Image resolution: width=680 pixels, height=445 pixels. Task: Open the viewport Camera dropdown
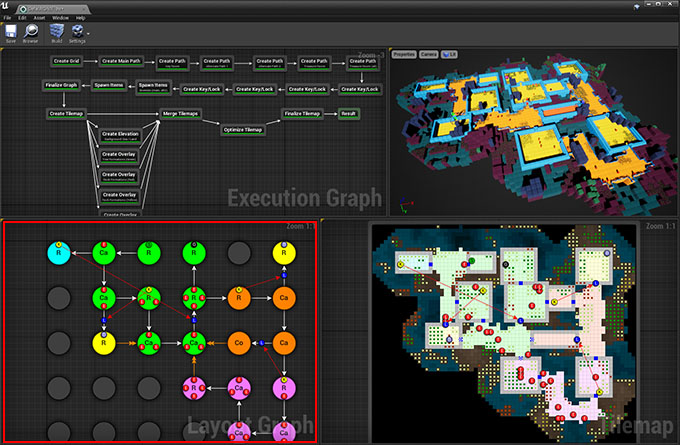tap(428, 55)
